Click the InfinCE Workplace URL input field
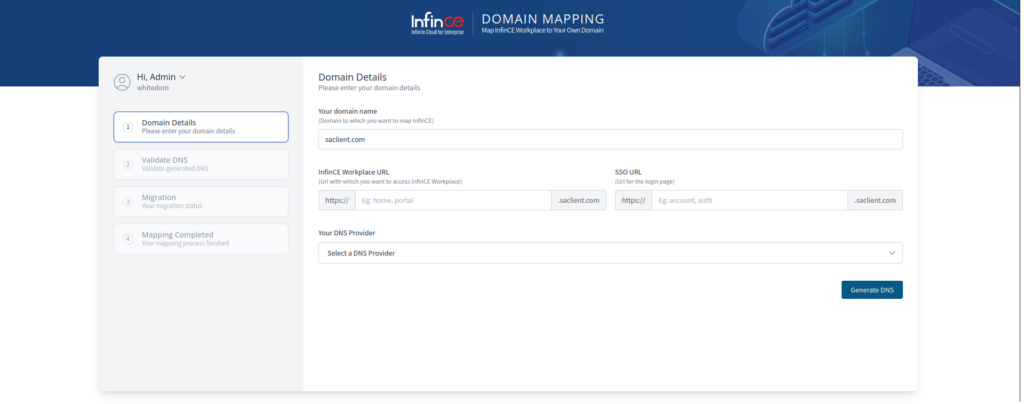 pyautogui.click(x=453, y=200)
